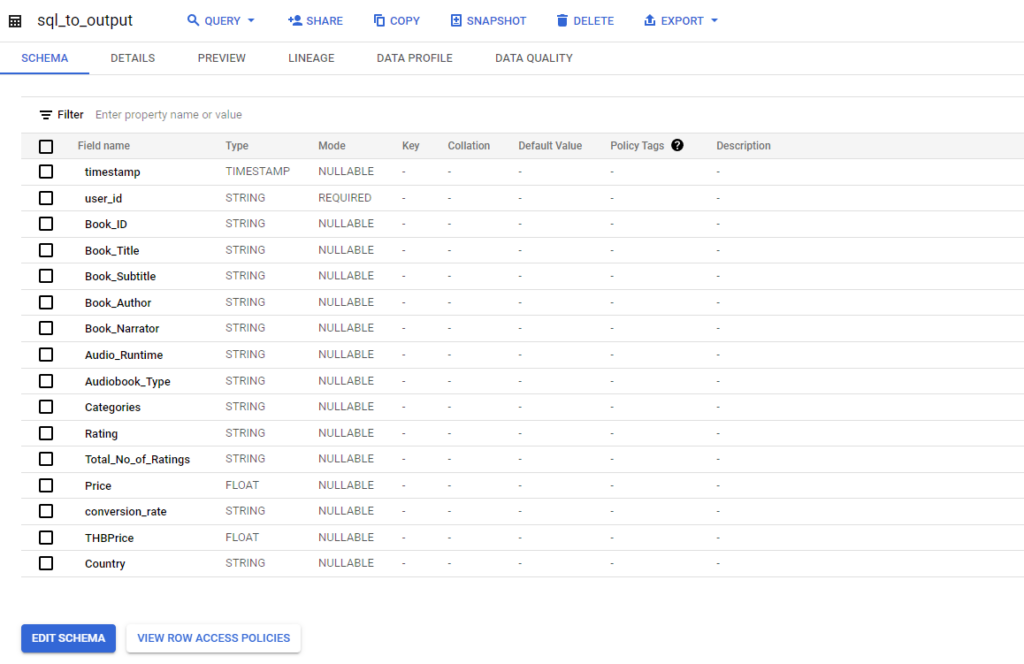Switch to the Preview tab

pos(221,58)
